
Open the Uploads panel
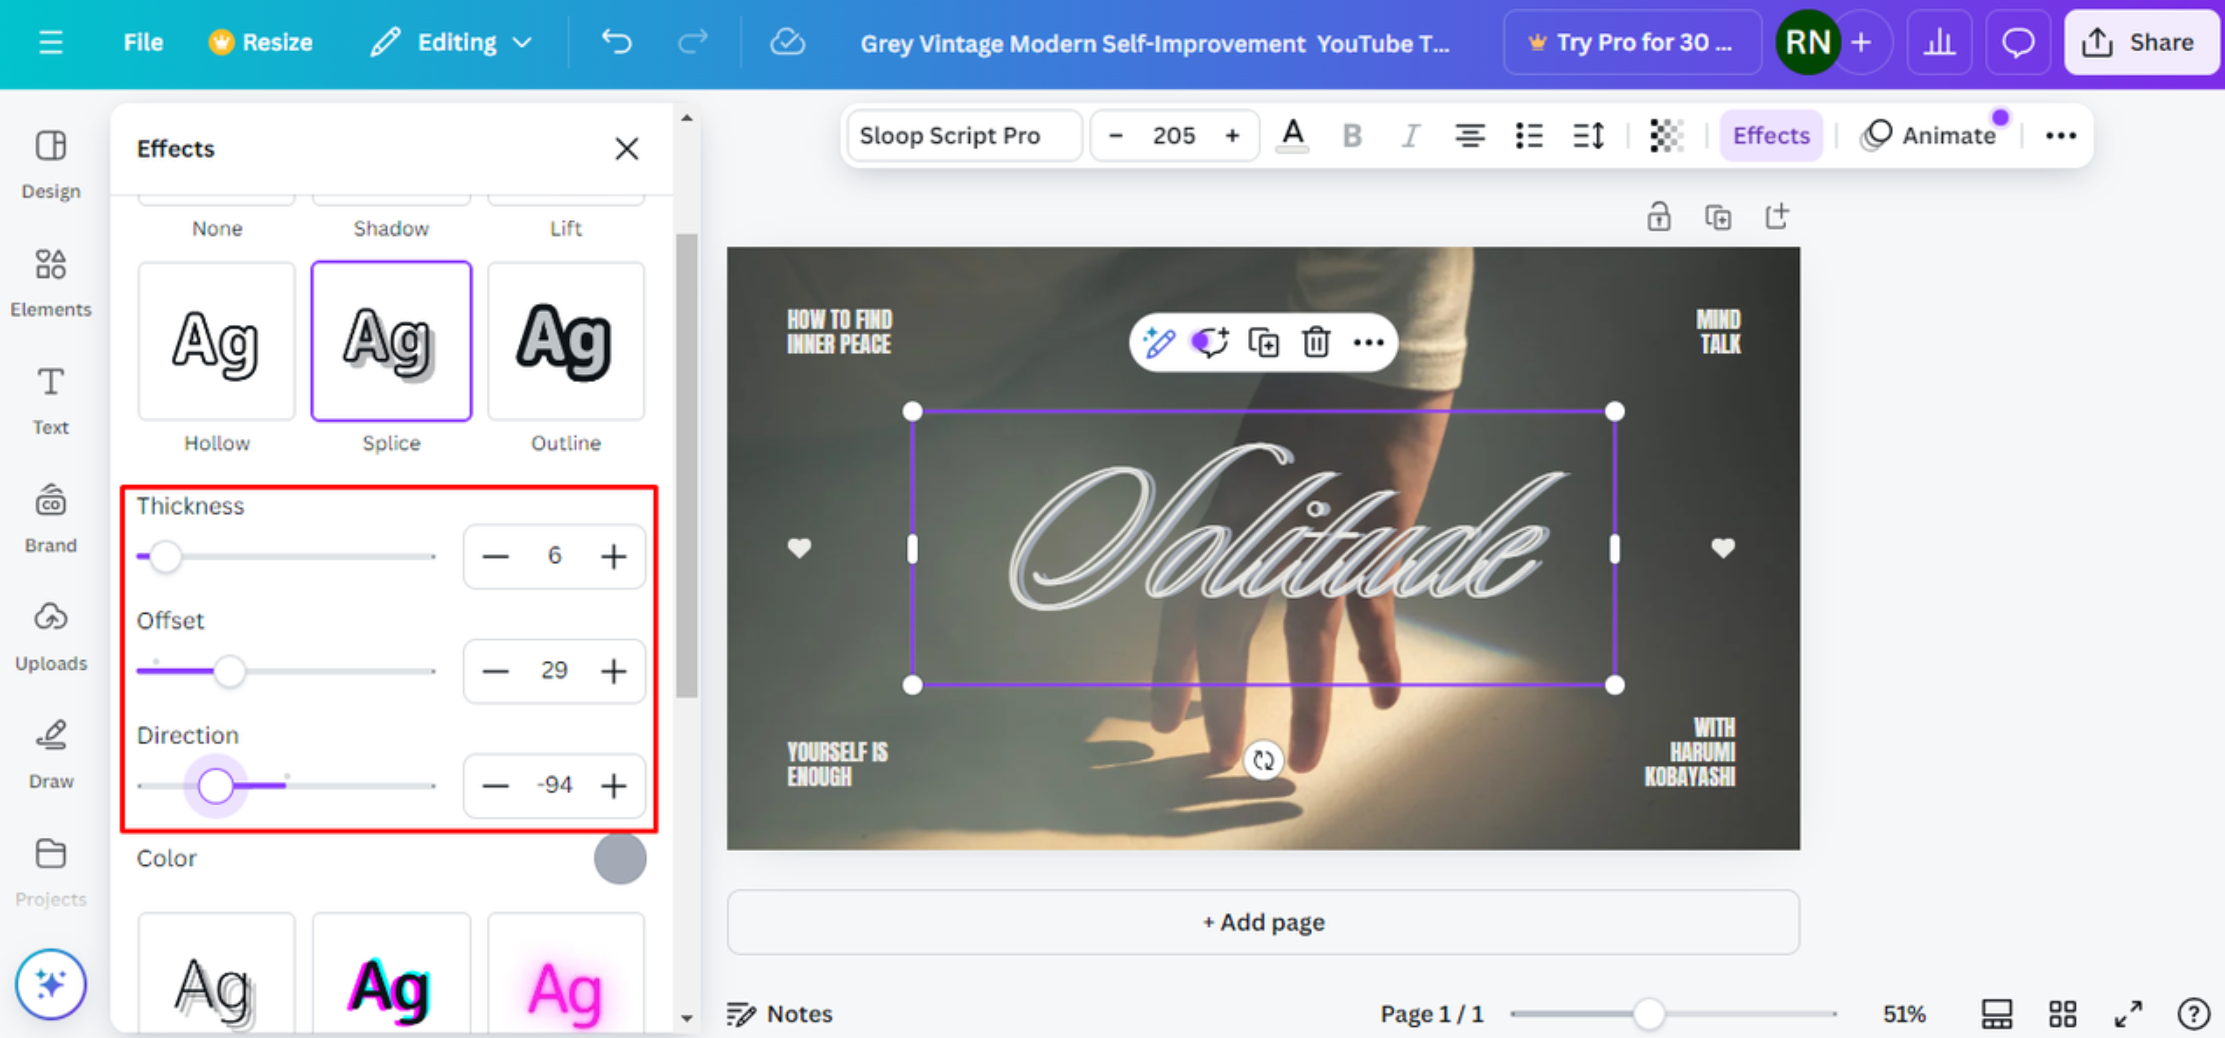pyautogui.click(x=50, y=634)
